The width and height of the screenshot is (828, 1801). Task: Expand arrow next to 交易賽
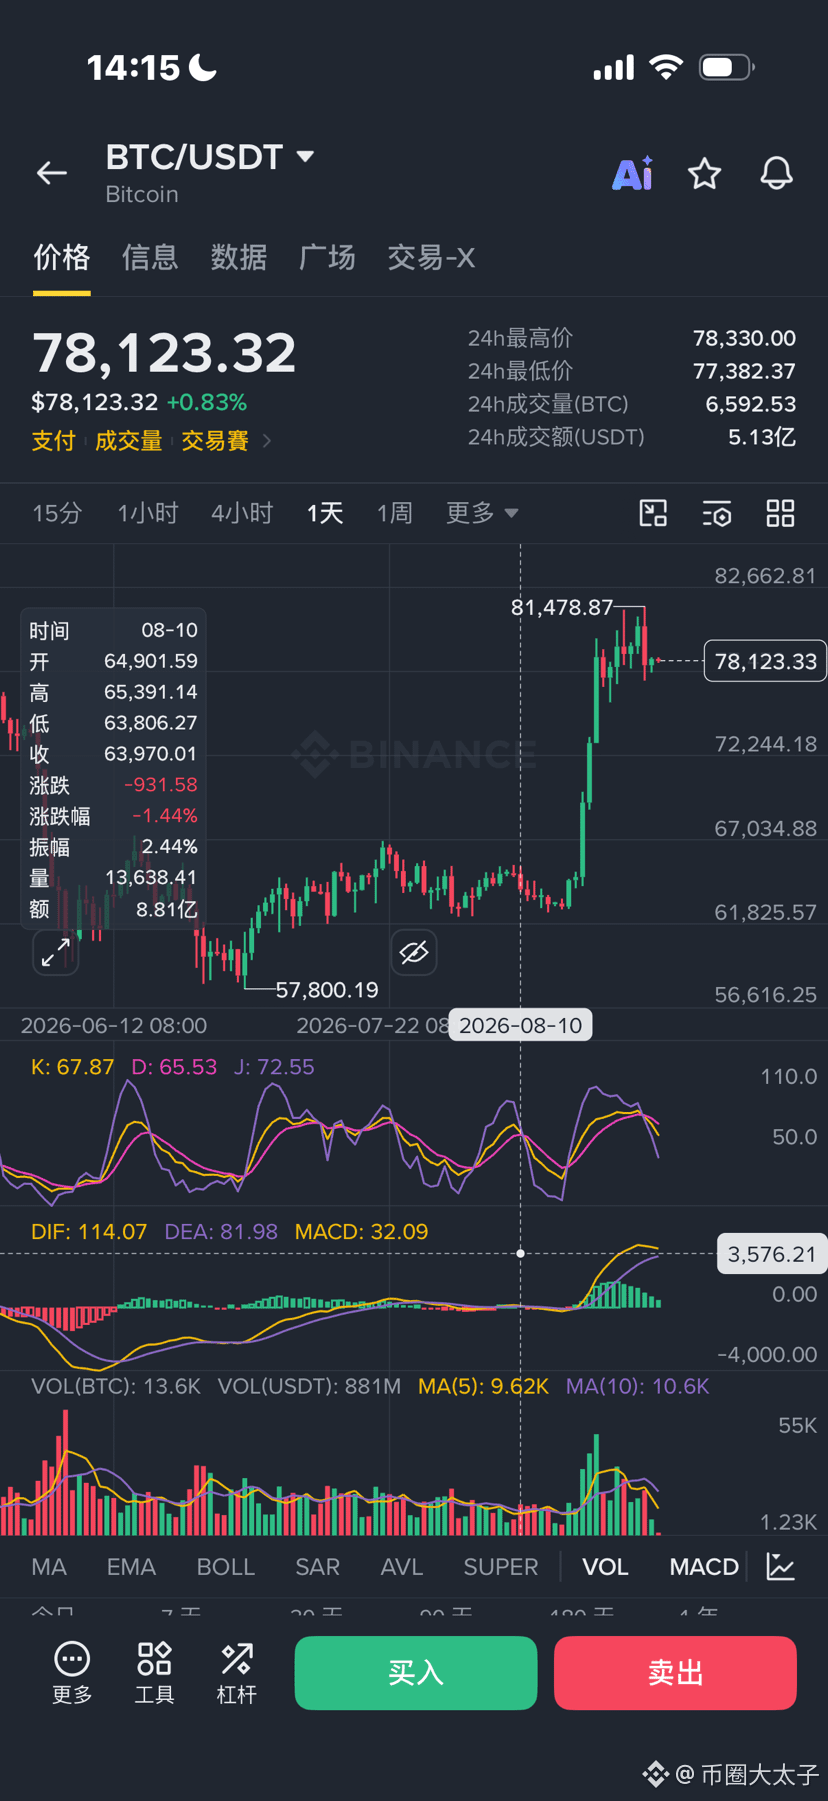click(266, 440)
